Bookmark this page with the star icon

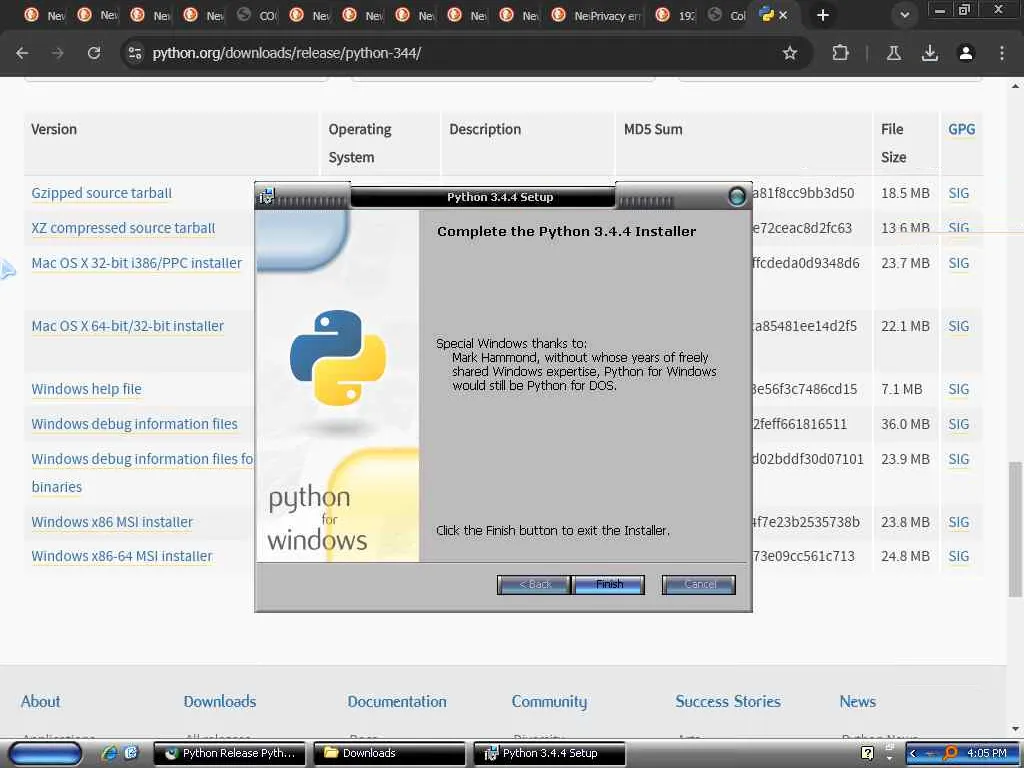click(790, 53)
